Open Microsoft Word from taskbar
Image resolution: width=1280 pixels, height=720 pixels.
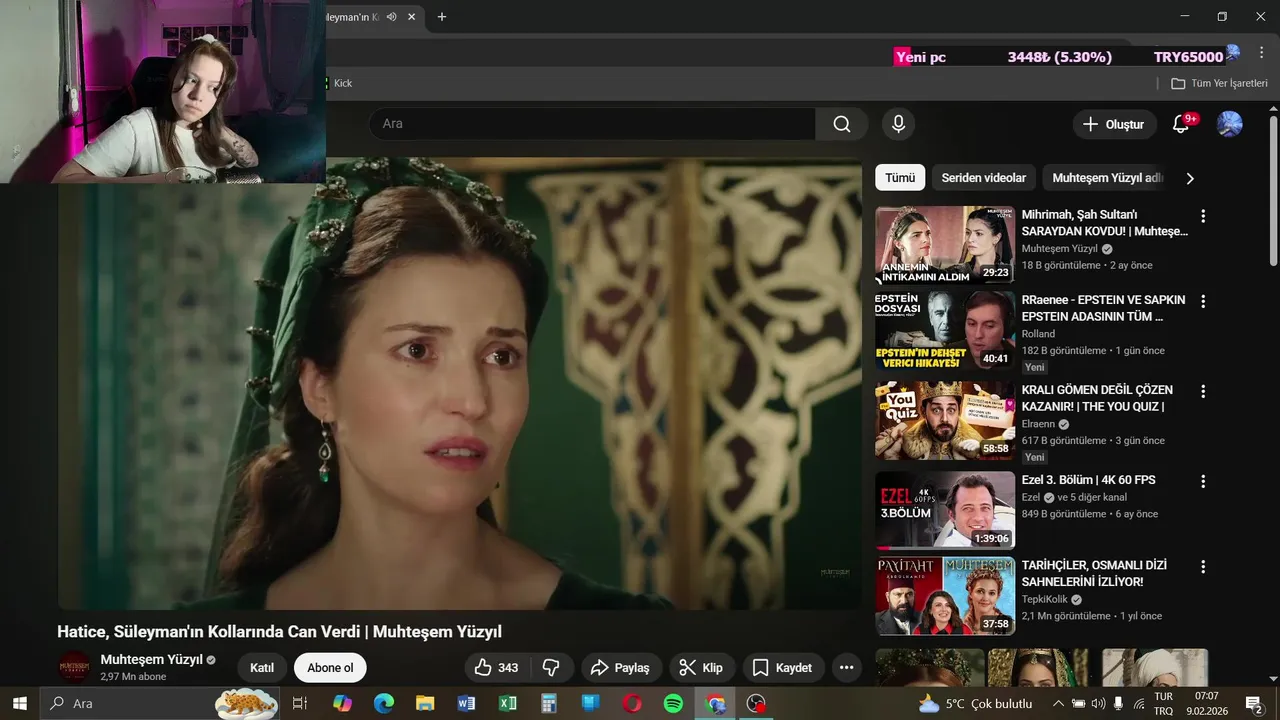pos(467,703)
